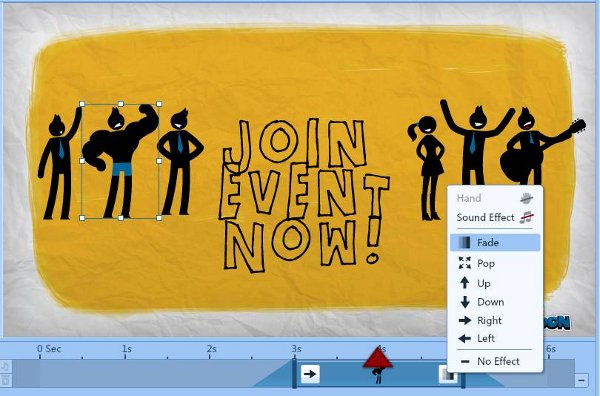Click the bottom-right selection resize handle
Screen dimensions: 600x396
tap(159, 218)
